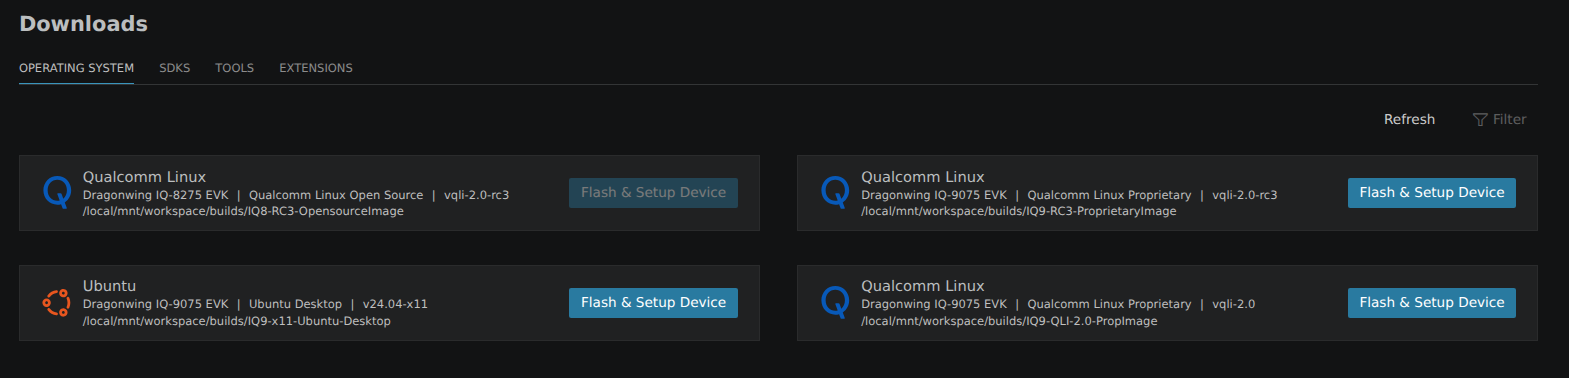
Task: Click the v24.04-x11 version text
Action: tap(395, 304)
